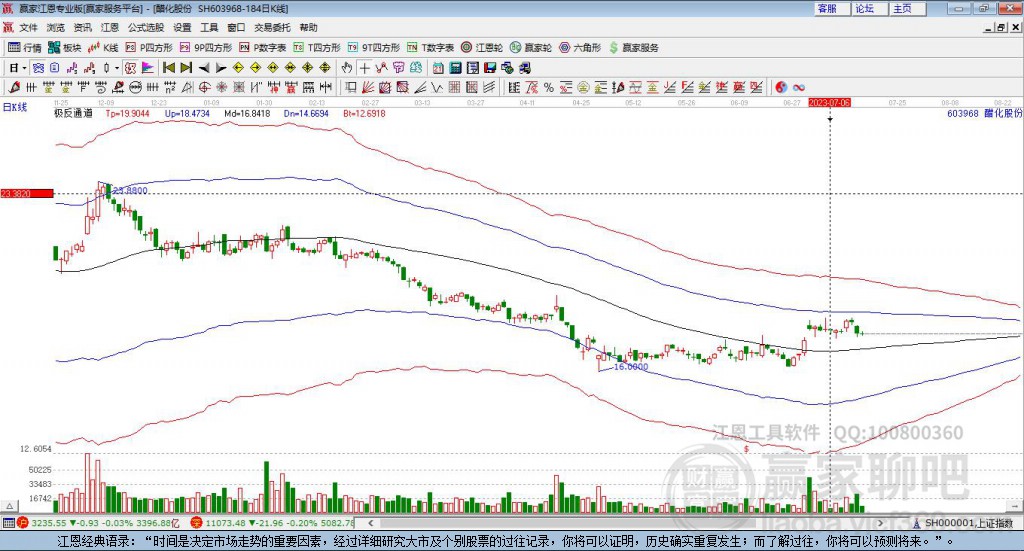Viewport: 1024px width, 551px height.
Task: Open the 江恩轮 Gann wheel
Action: click(x=482, y=48)
